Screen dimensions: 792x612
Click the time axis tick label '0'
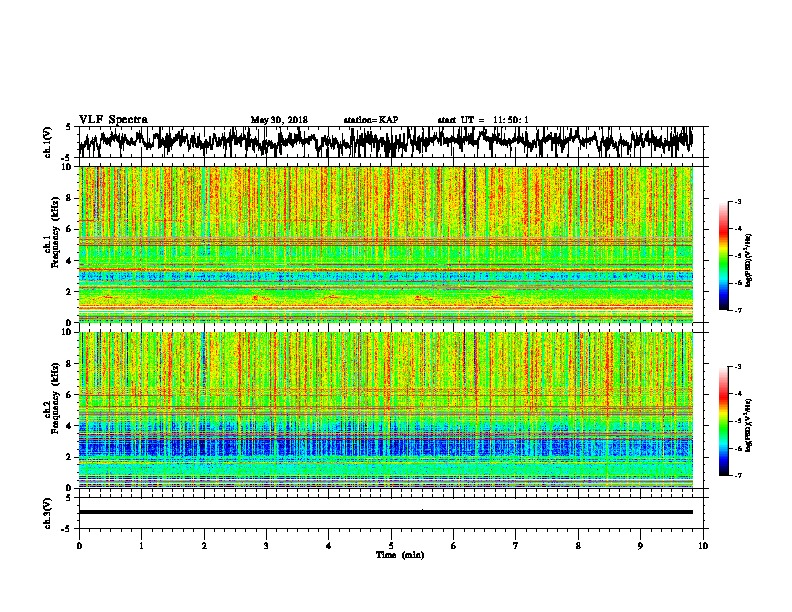(x=79, y=546)
